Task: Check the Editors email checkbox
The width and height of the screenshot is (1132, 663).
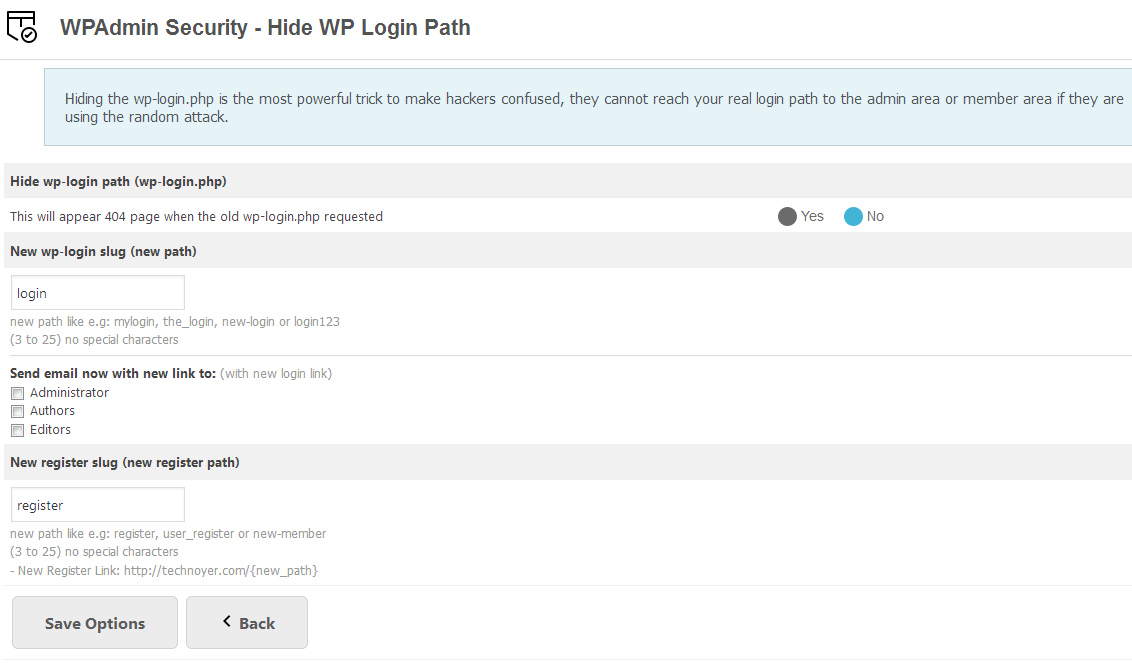Action: pyautogui.click(x=17, y=430)
